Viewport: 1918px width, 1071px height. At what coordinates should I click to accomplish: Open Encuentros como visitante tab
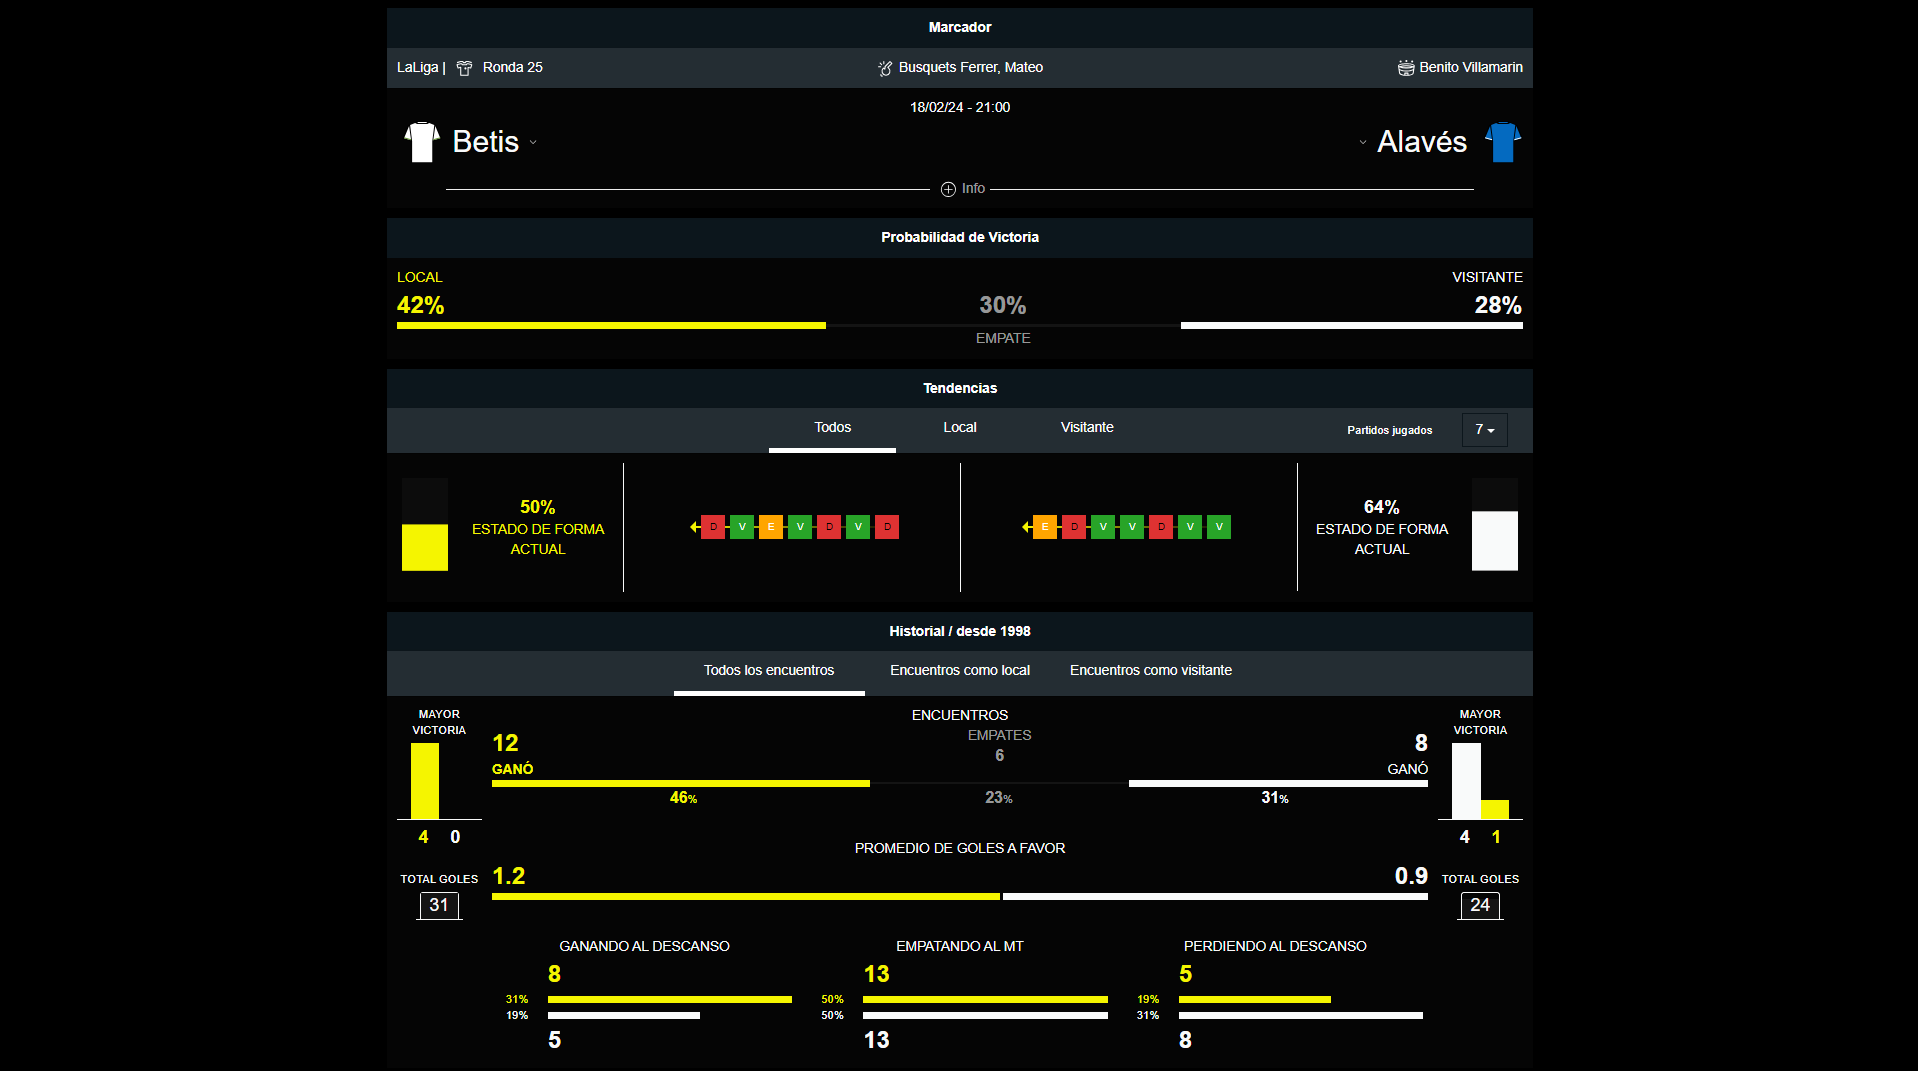tap(1151, 671)
